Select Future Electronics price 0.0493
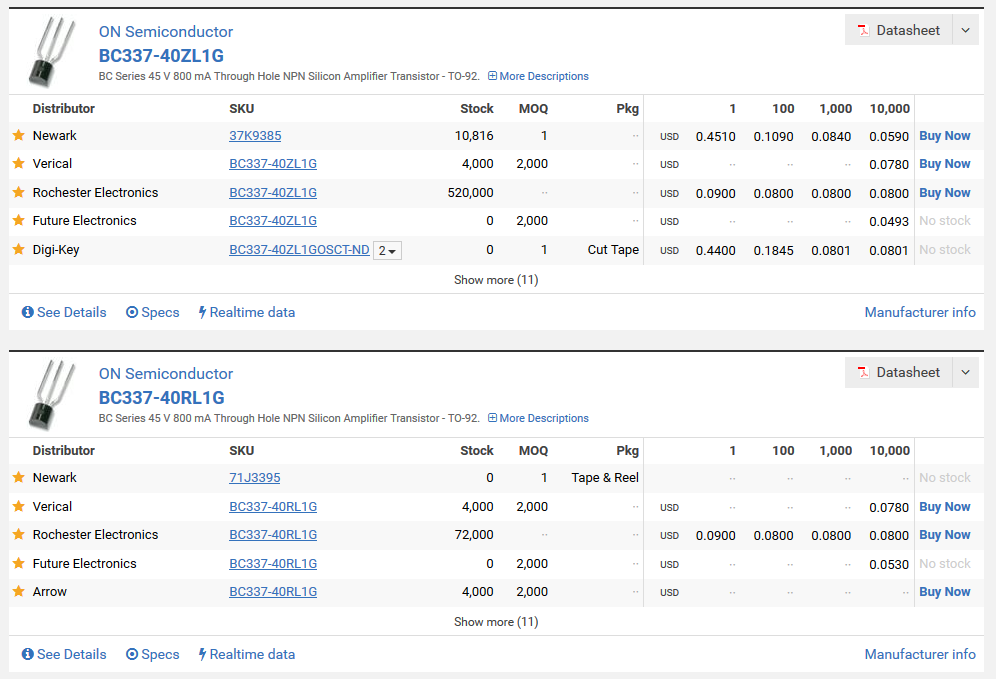996x679 pixels. (889, 221)
